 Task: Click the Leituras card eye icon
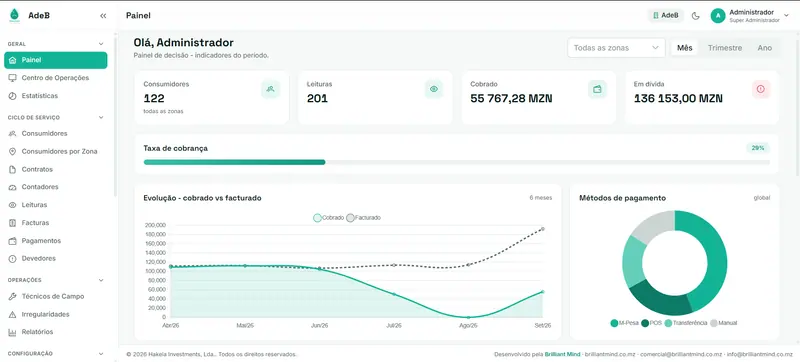[x=434, y=89]
